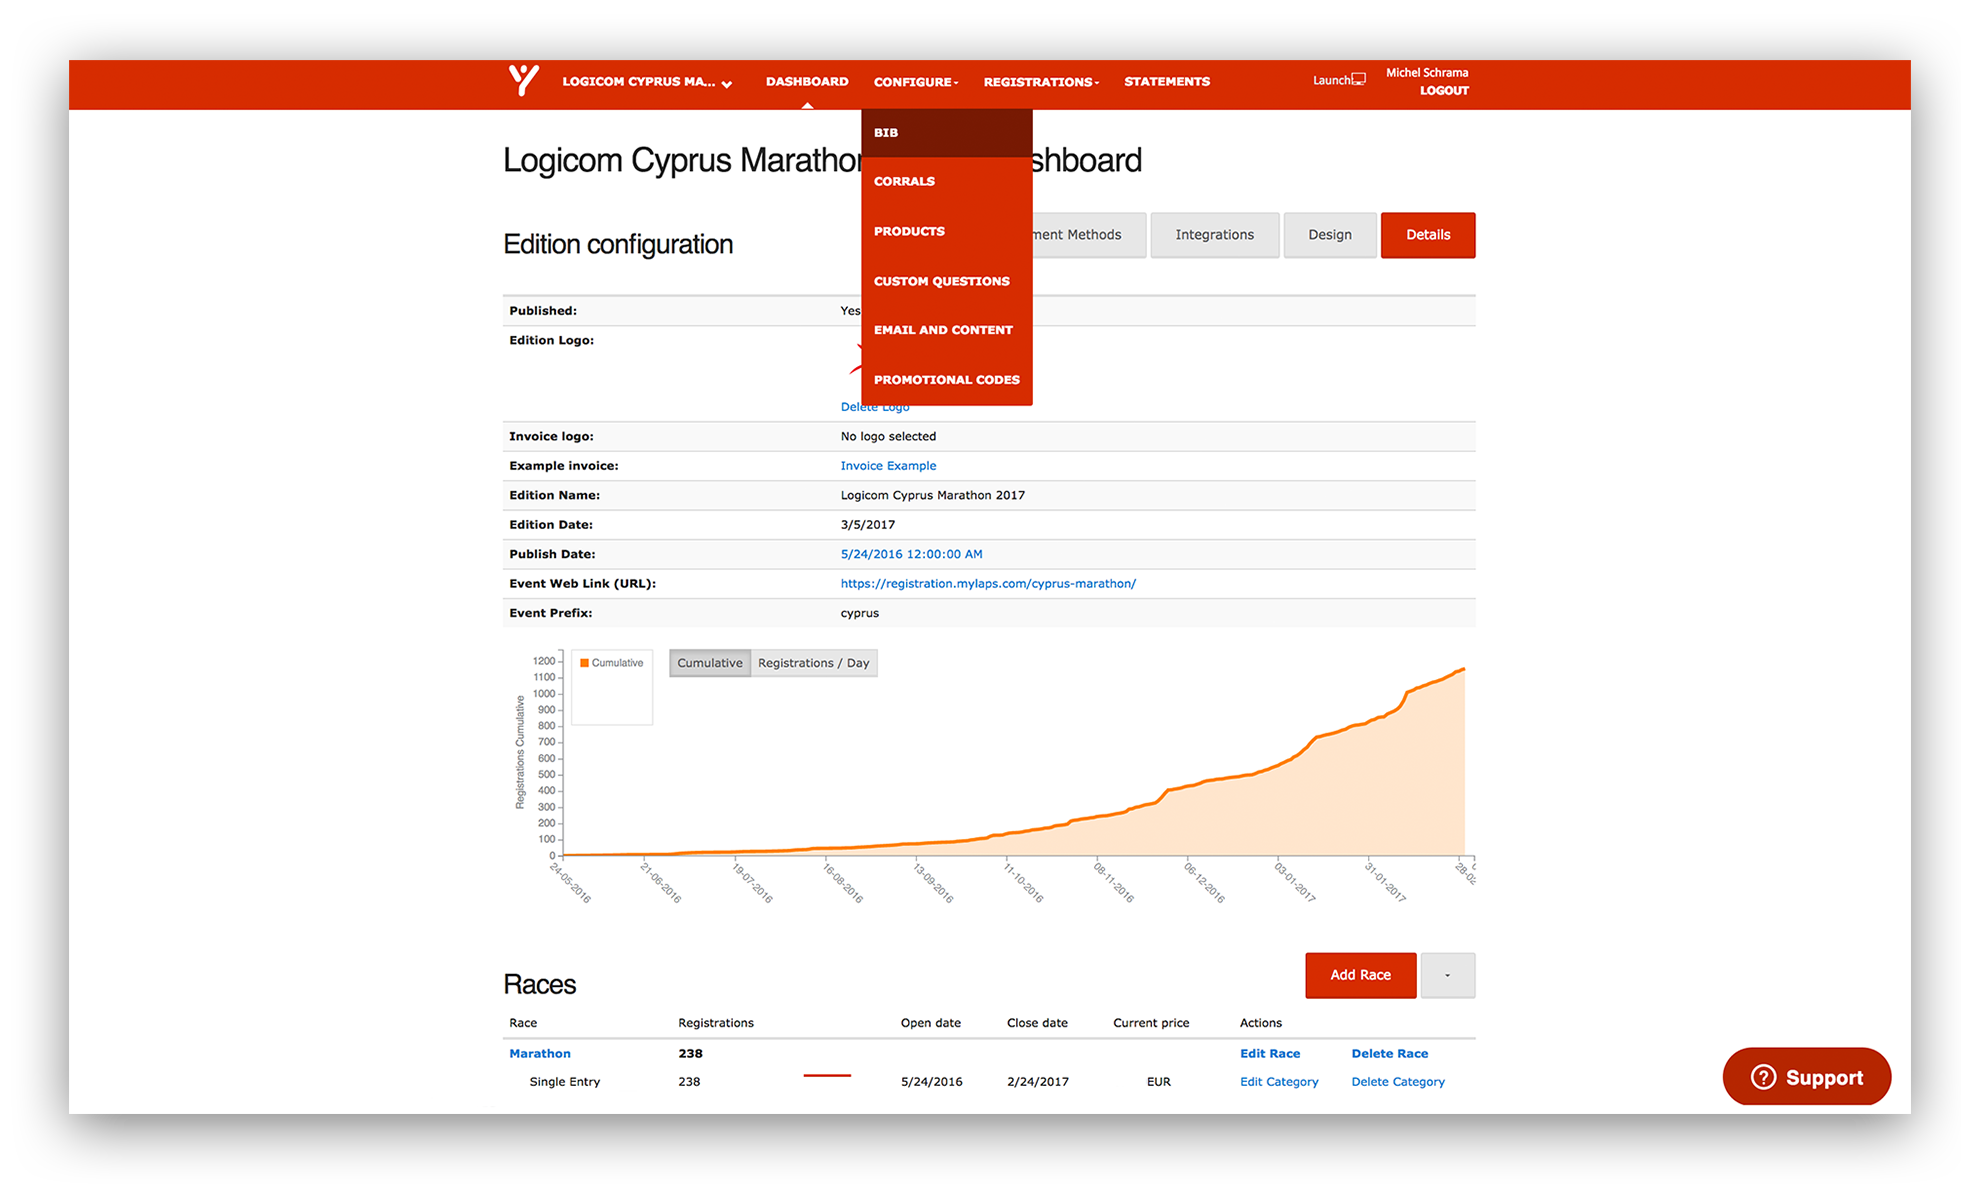Open the Statements navigation item
This screenshot has height=1185, width=1961.
[x=1166, y=82]
